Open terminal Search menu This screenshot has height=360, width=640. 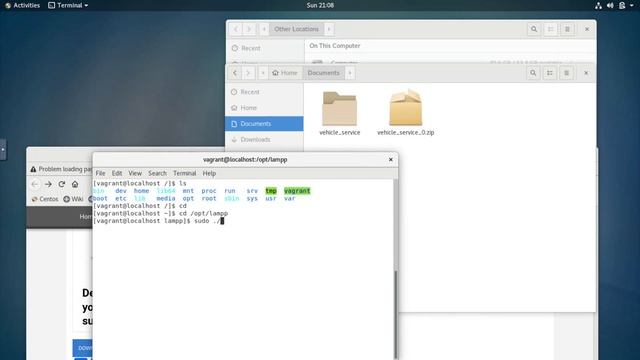point(158,173)
